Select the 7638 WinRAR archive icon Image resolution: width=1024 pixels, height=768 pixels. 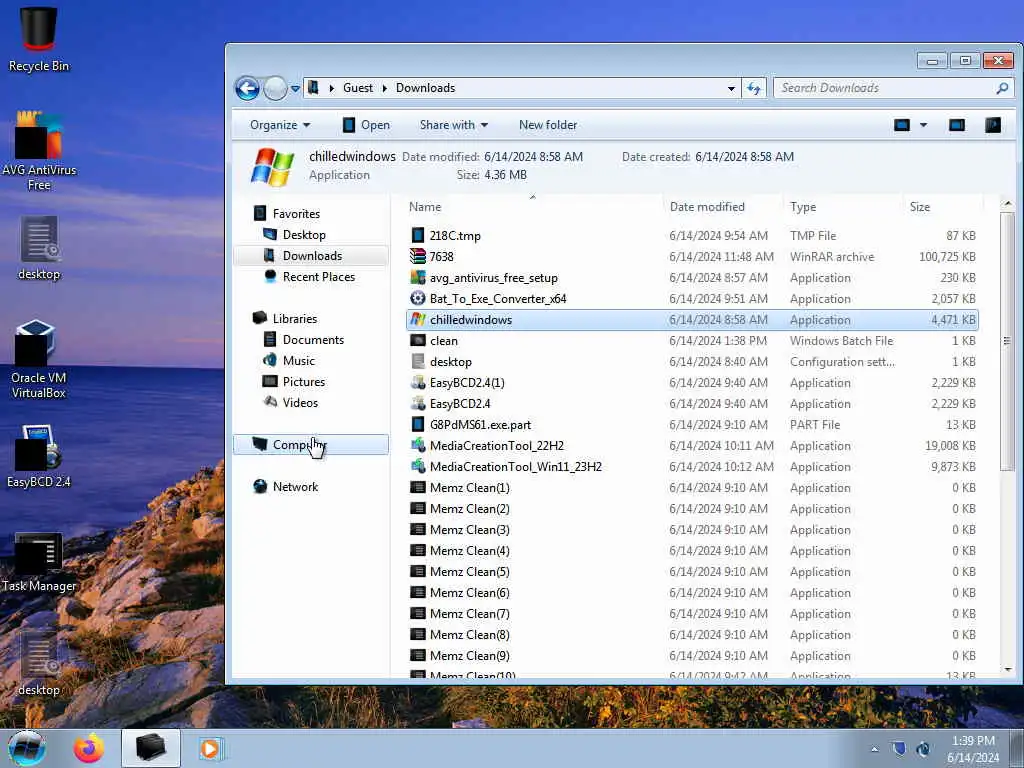[x=418, y=257]
